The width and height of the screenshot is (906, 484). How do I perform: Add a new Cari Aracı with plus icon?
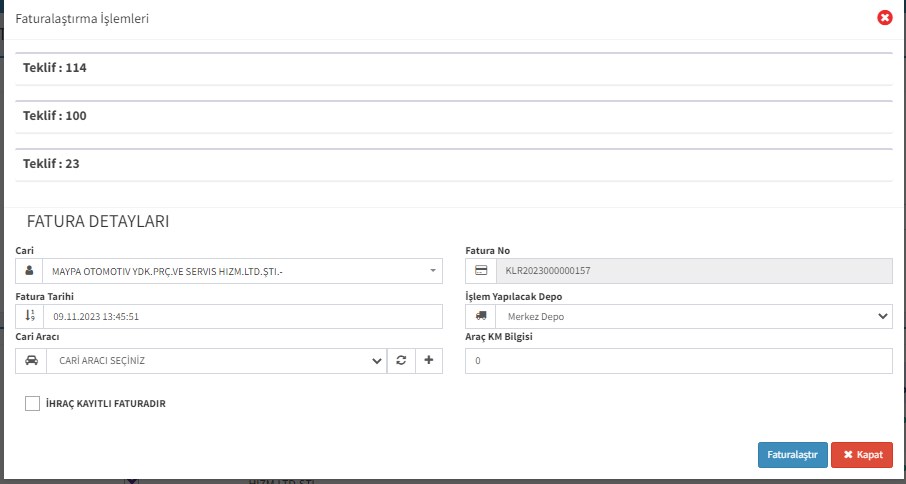click(429, 361)
